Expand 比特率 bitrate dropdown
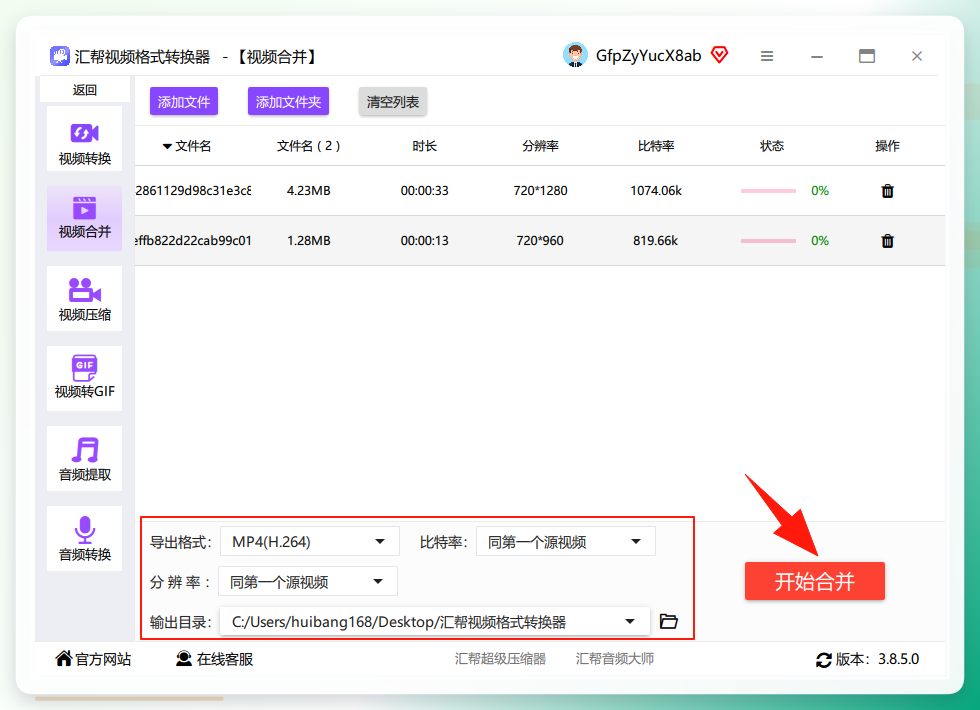The width and height of the screenshot is (980, 710). tap(566, 541)
